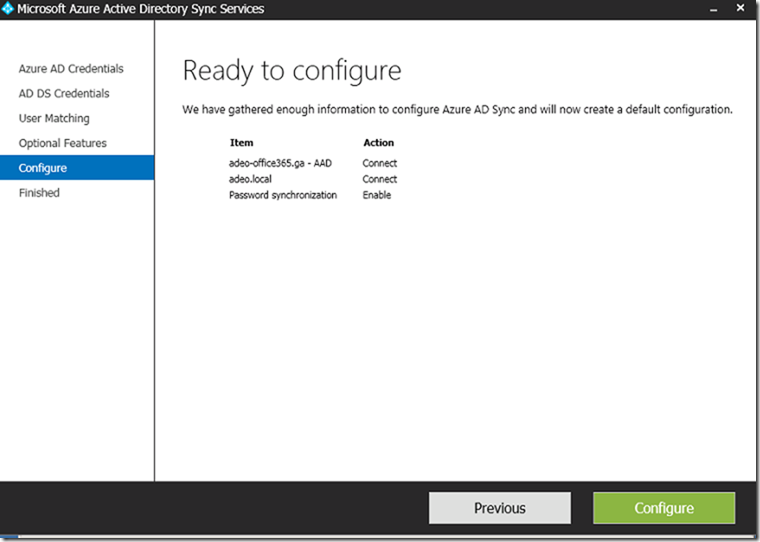Open the Optional Features step
Image resolution: width=760 pixels, height=542 pixels.
click(x=63, y=143)
